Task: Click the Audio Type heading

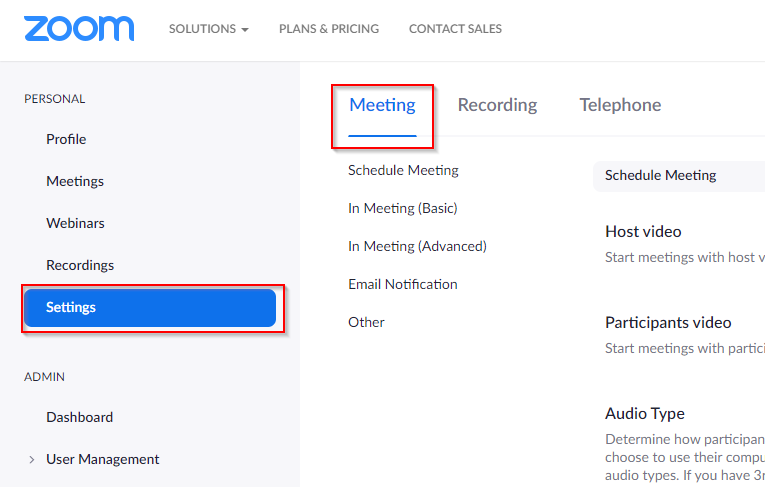Action: coord(644,414)
